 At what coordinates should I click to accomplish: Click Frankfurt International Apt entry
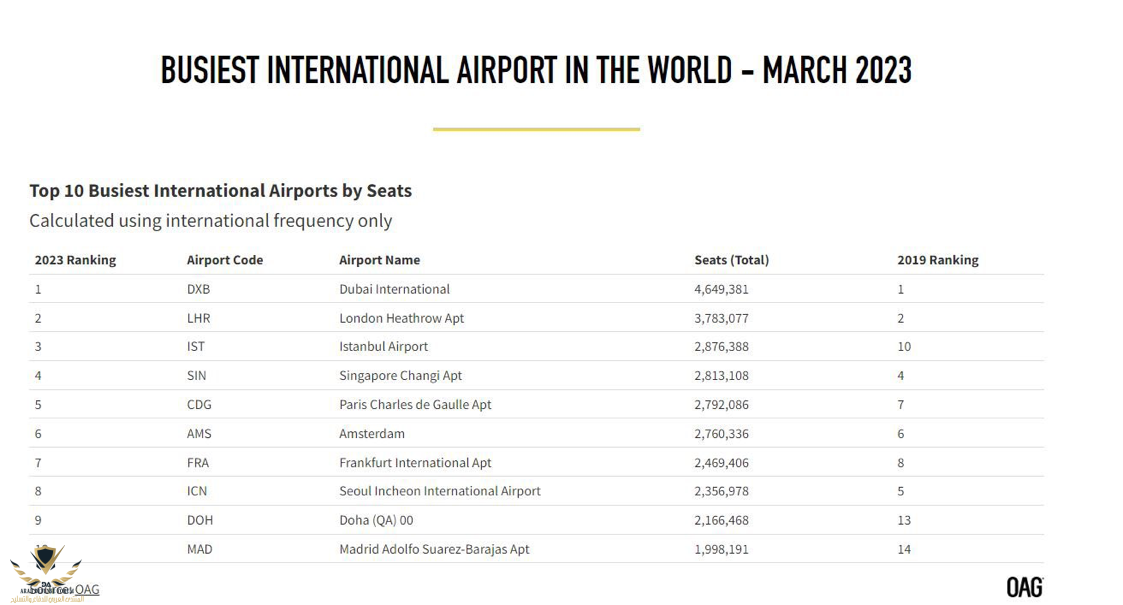[415, 463]
